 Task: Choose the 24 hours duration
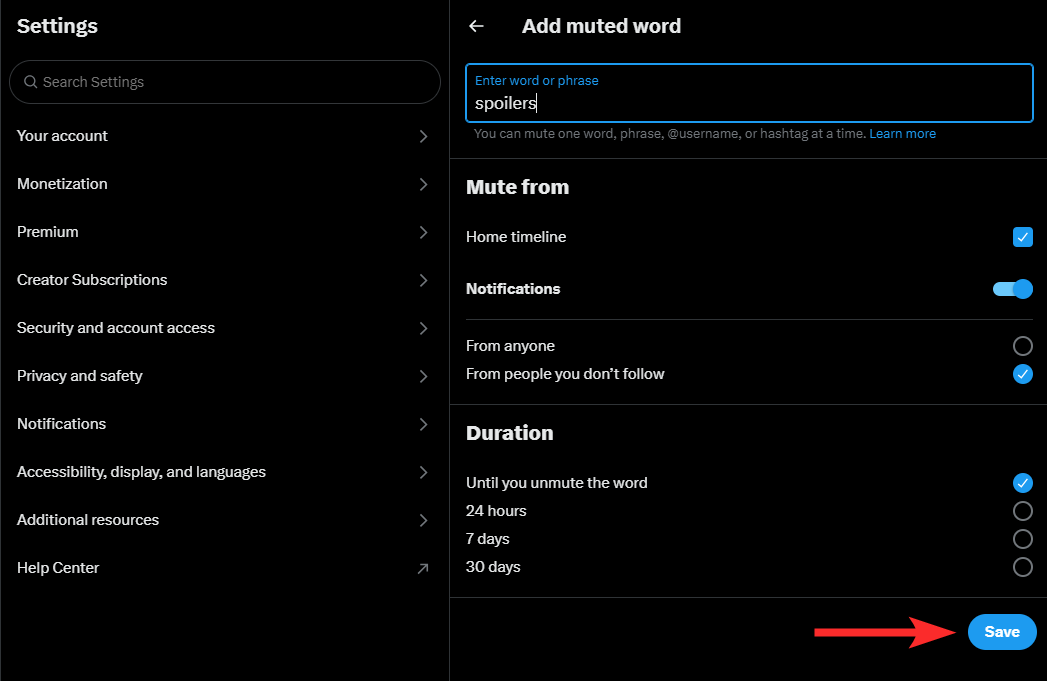tap(1022, 511)
